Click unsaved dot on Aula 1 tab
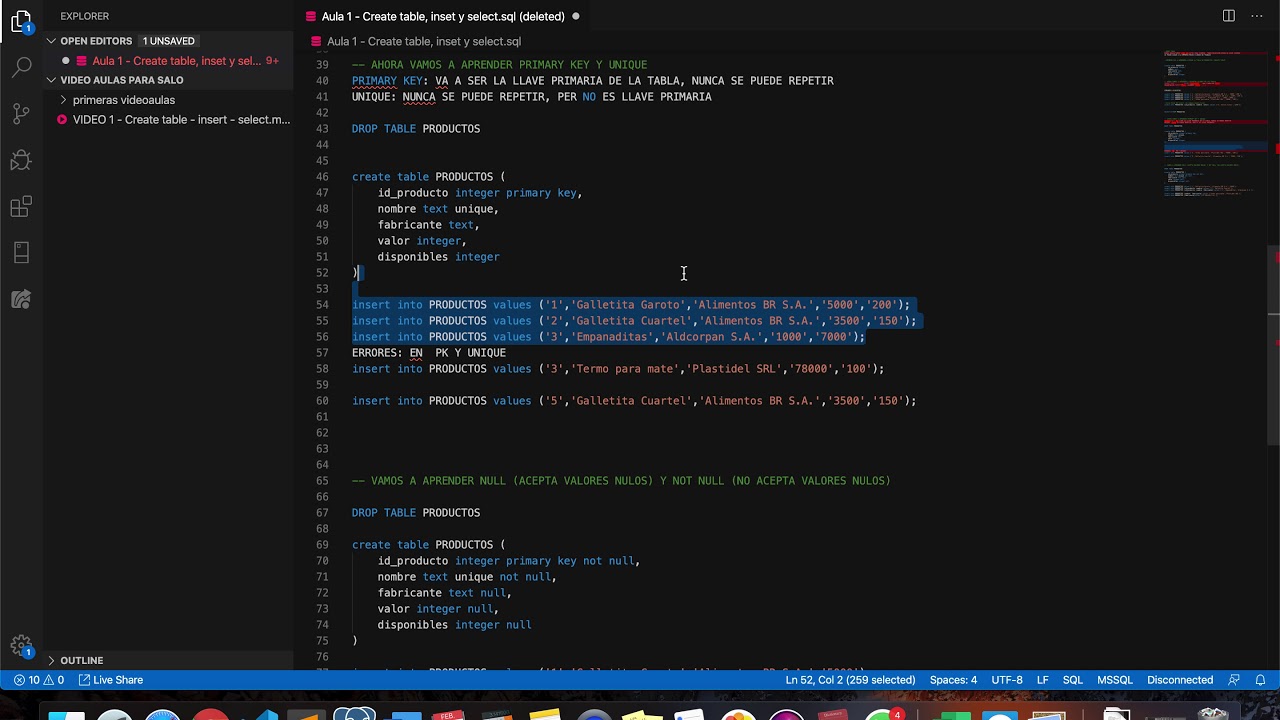The image size is (1280, 720). point(575,16)
